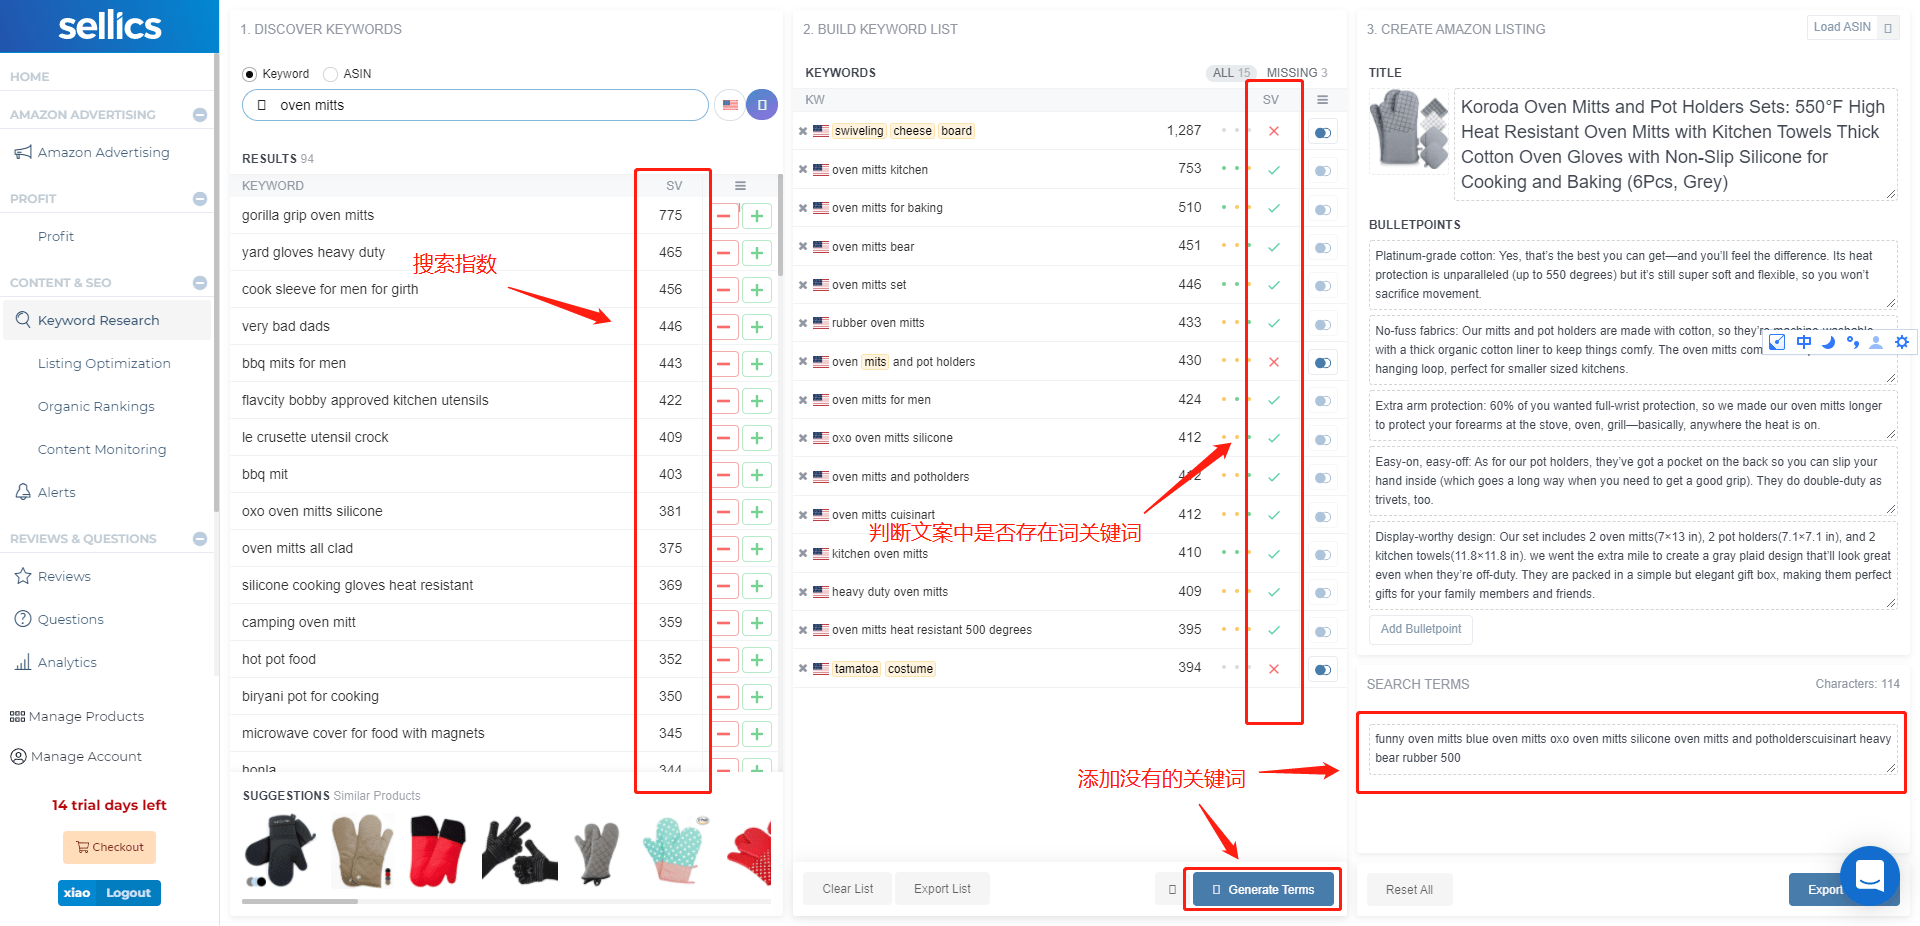1920x926 pixels.
Task: Click the results list vertical scrollbar
Action: pos(780,226)
